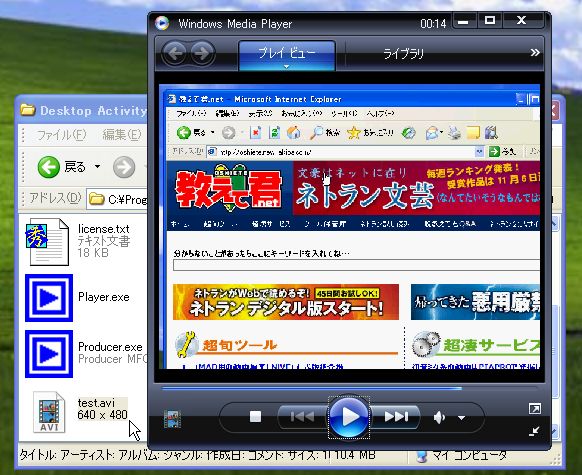Go back in Media Player navigation

coord(175,53)
